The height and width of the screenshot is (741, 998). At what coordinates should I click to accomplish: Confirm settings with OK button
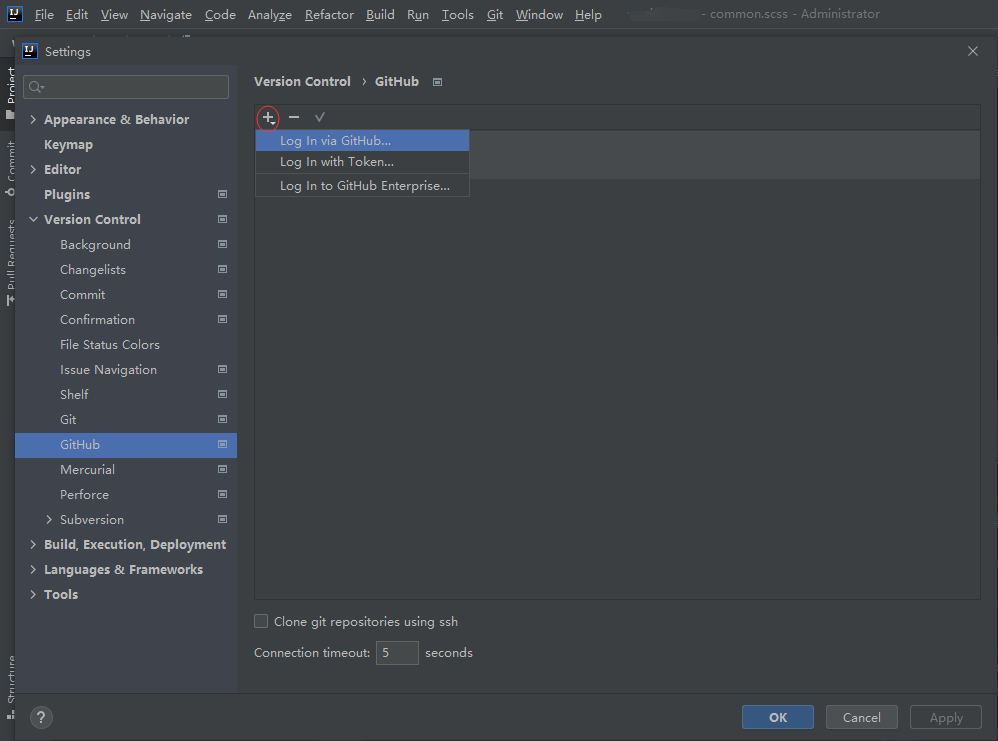point(778,717)
